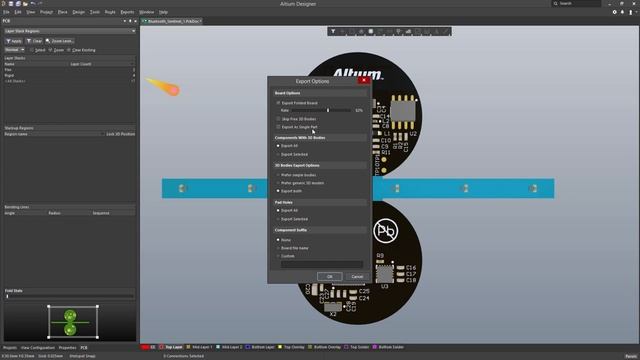Toggle Export Folded Board checkbox
640x360 pixels.
point(278,103)
